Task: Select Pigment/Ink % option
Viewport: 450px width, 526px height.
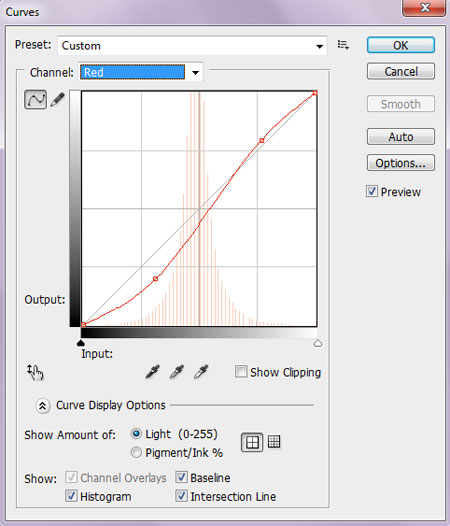Action: click(136, 453)
